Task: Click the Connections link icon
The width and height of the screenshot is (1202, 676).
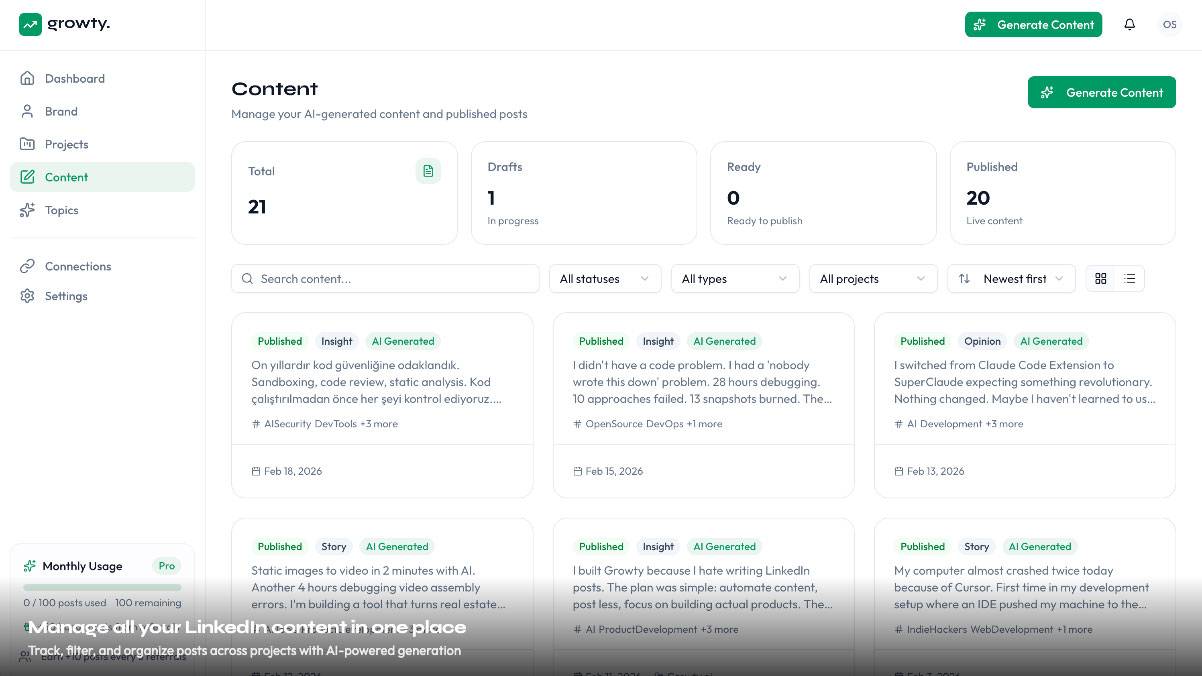Action: coord(27,266)
